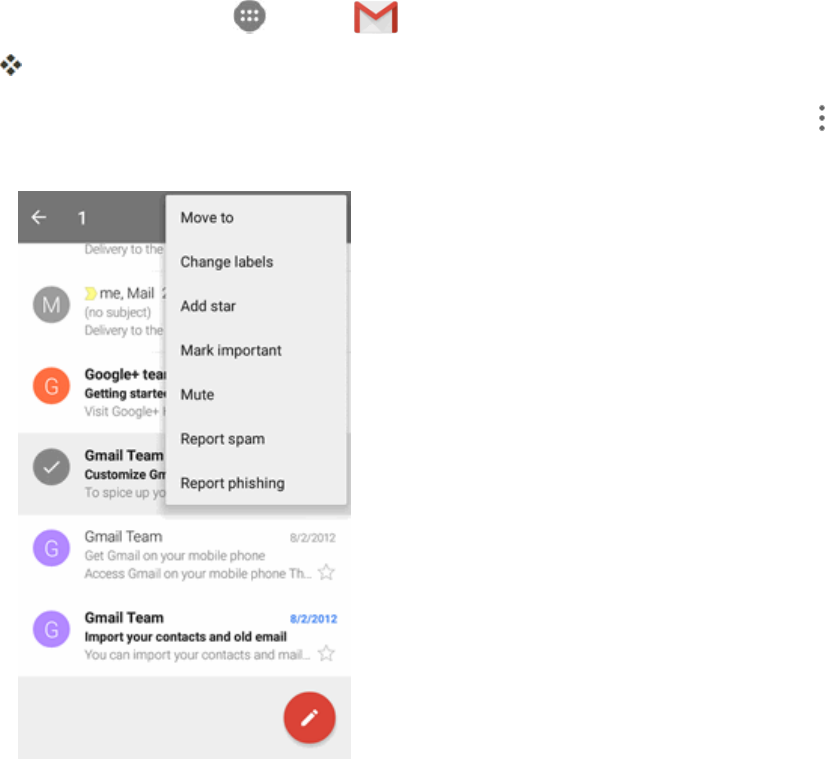Choose Report phishing option

[x=256, y=483]
